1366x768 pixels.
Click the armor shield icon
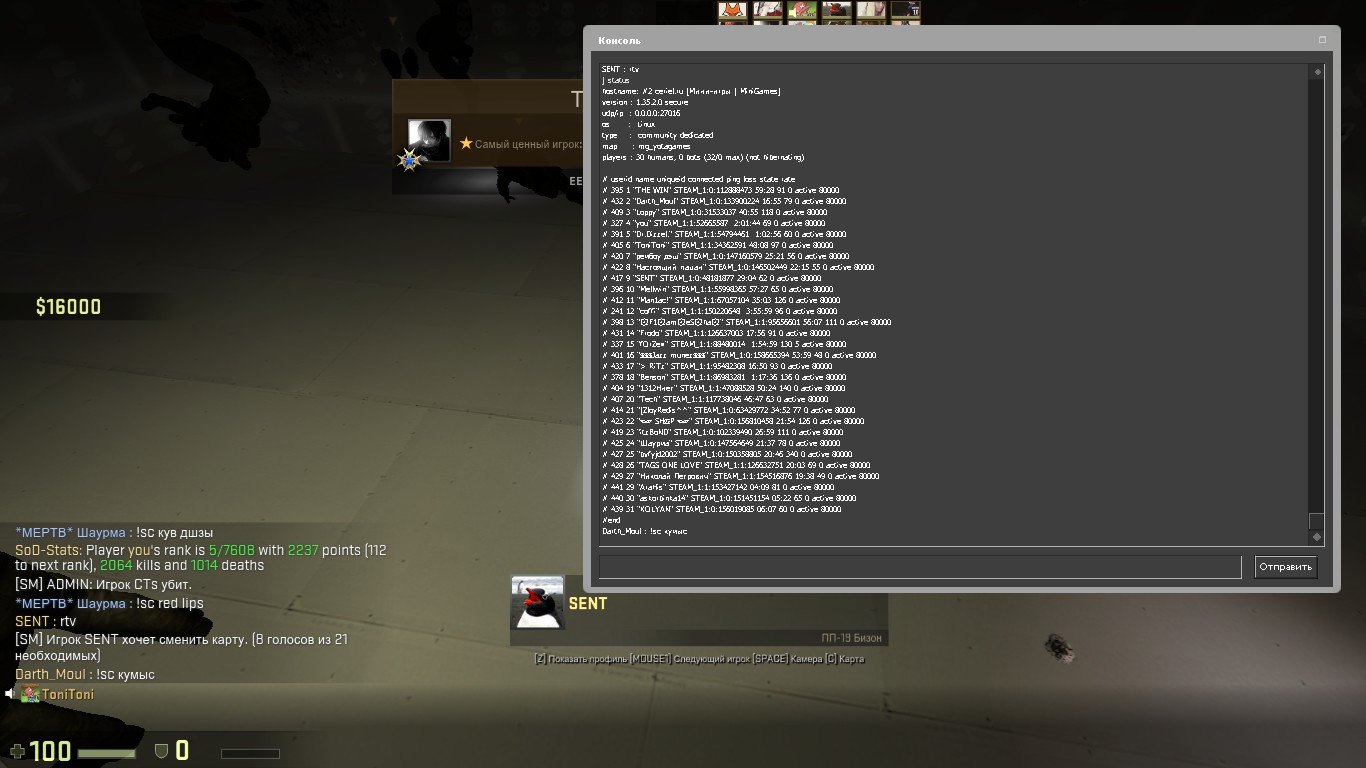coord(161,751)
